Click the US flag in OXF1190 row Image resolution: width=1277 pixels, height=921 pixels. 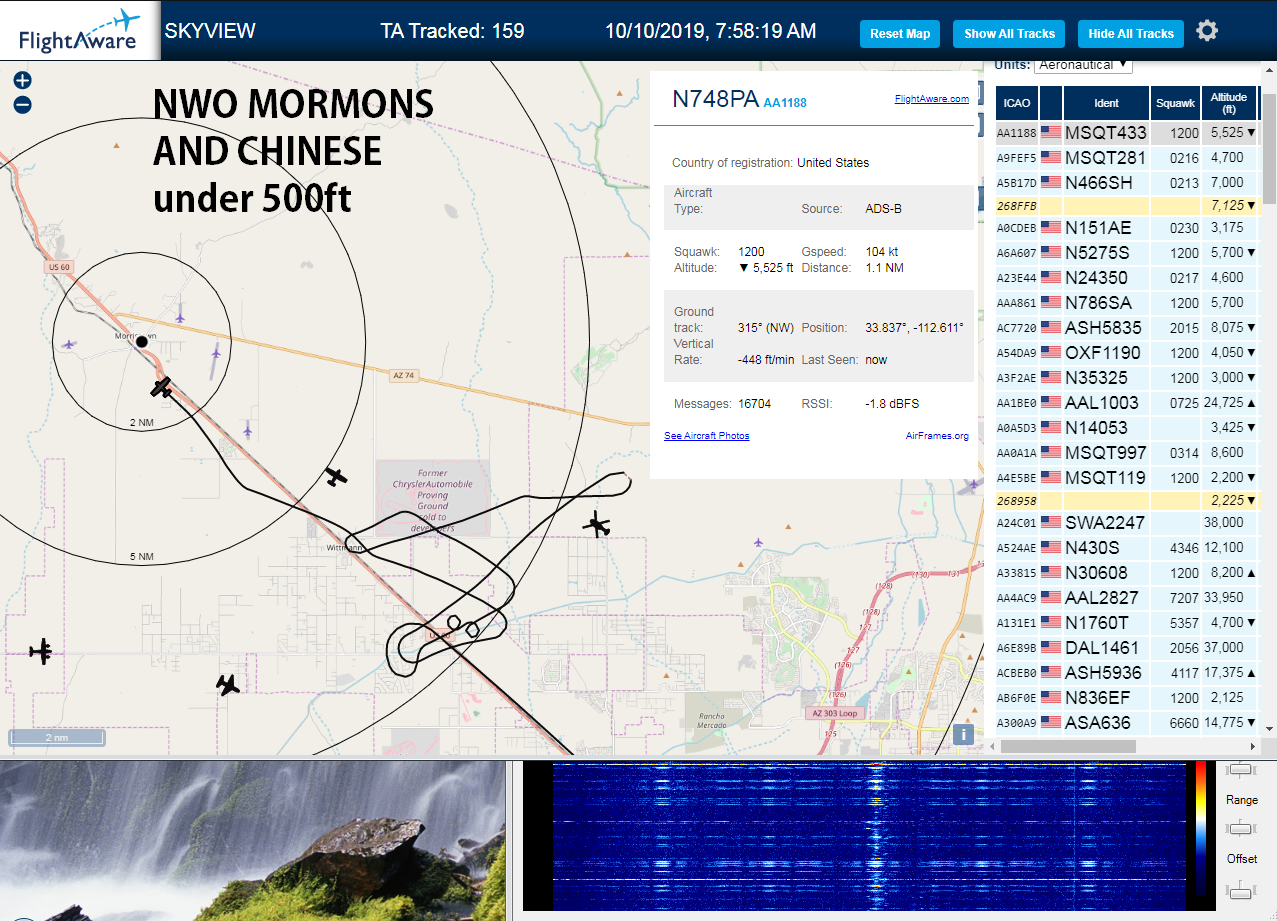(1051, 352)
